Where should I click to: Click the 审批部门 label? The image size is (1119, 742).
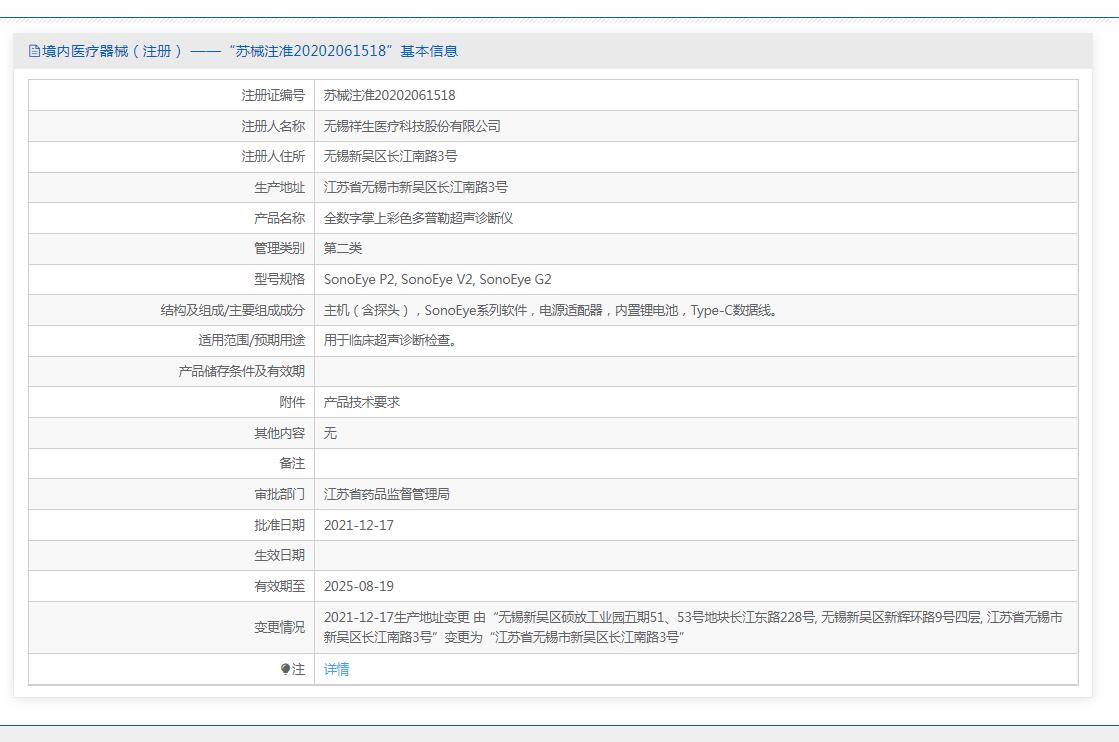279,494
